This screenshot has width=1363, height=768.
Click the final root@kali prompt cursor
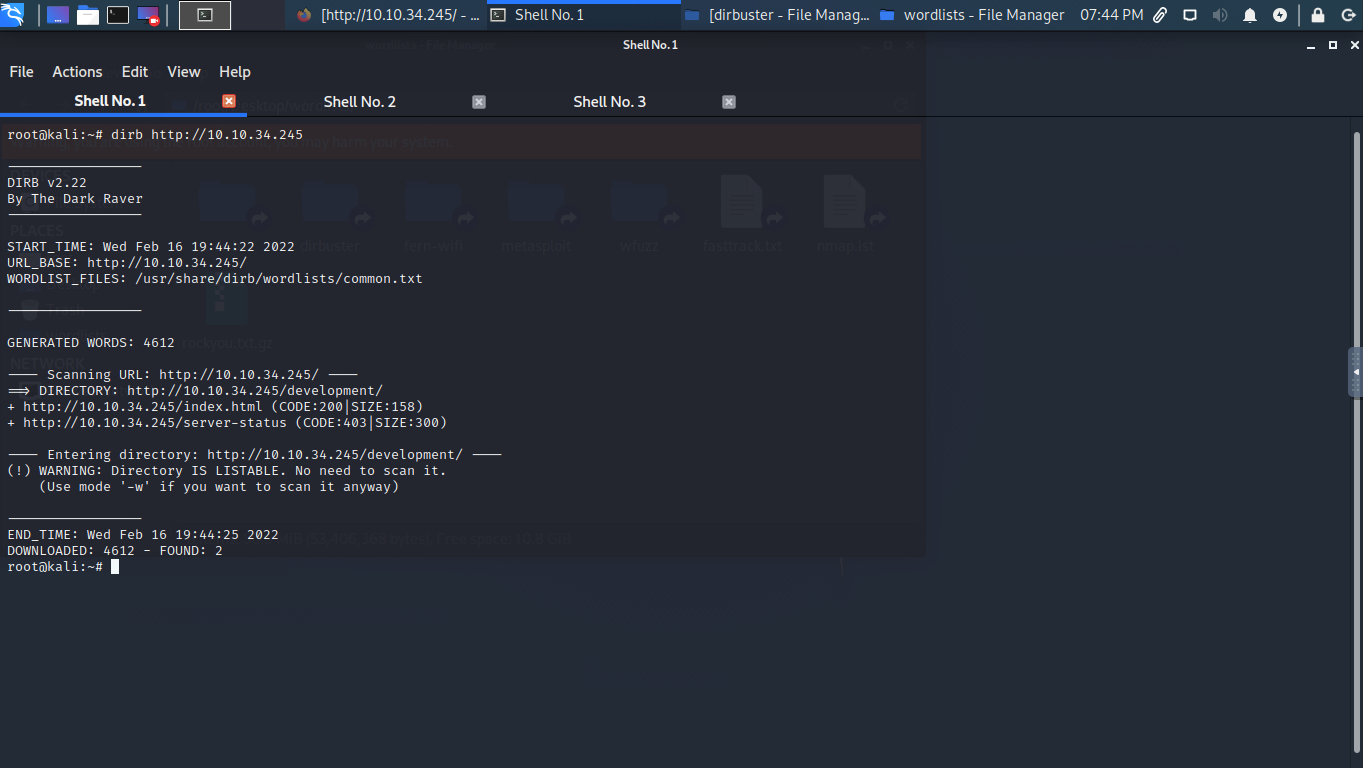point(115,566)
